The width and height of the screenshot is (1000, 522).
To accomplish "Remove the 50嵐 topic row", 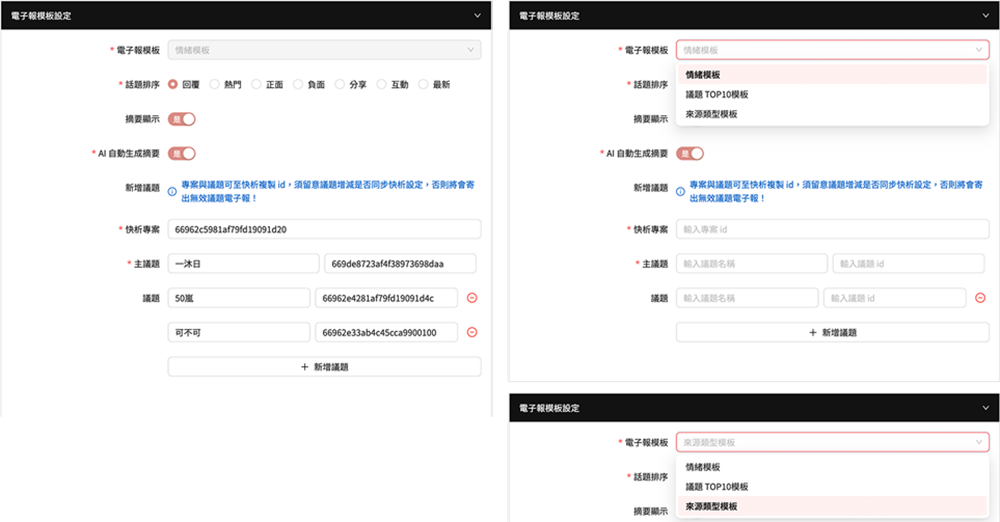I will [472, 298].
